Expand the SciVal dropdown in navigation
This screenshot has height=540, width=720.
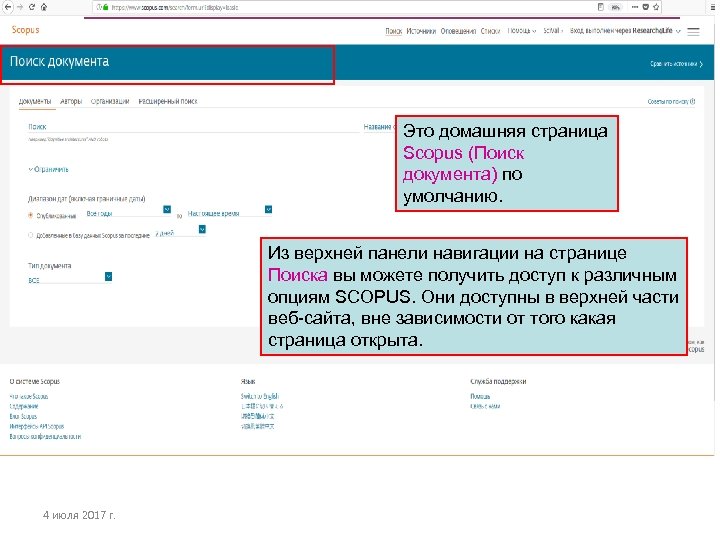tap(553, 31)
